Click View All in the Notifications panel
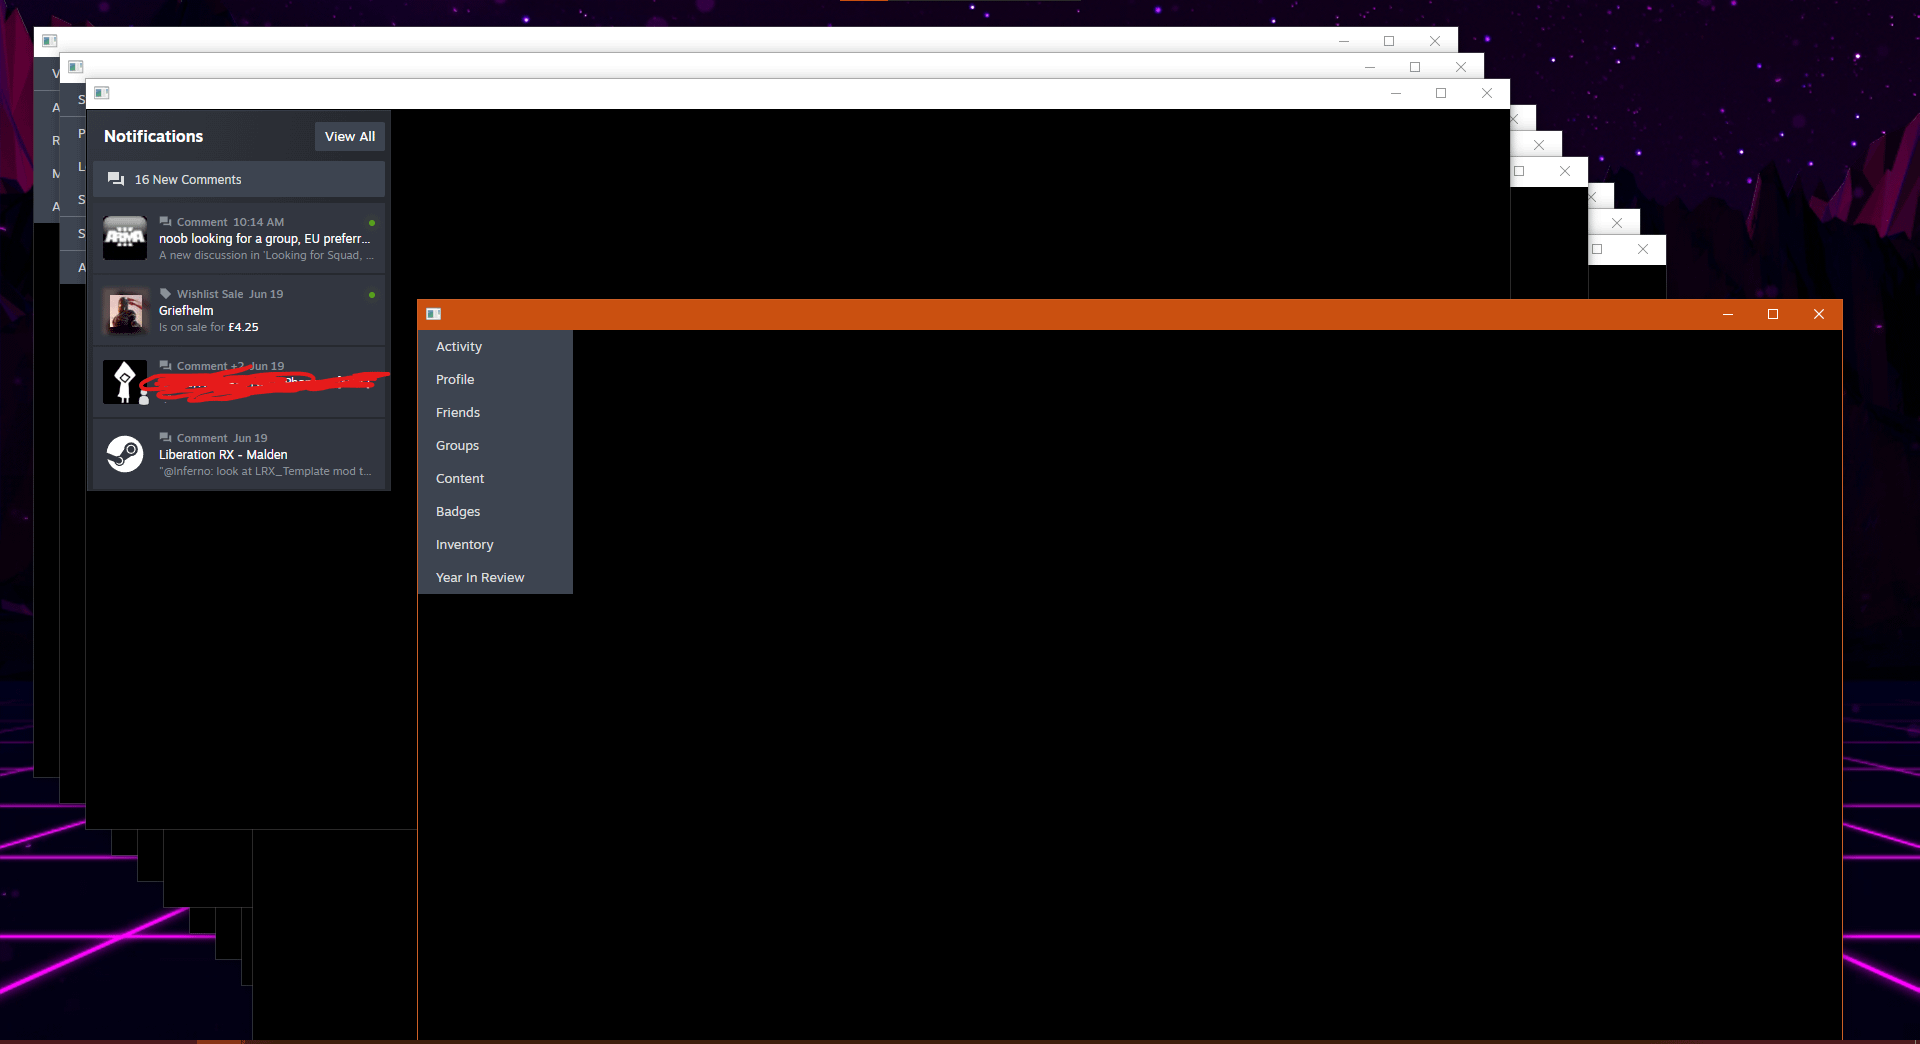This screenshot has height=1044, width=1920. point(349,137)
